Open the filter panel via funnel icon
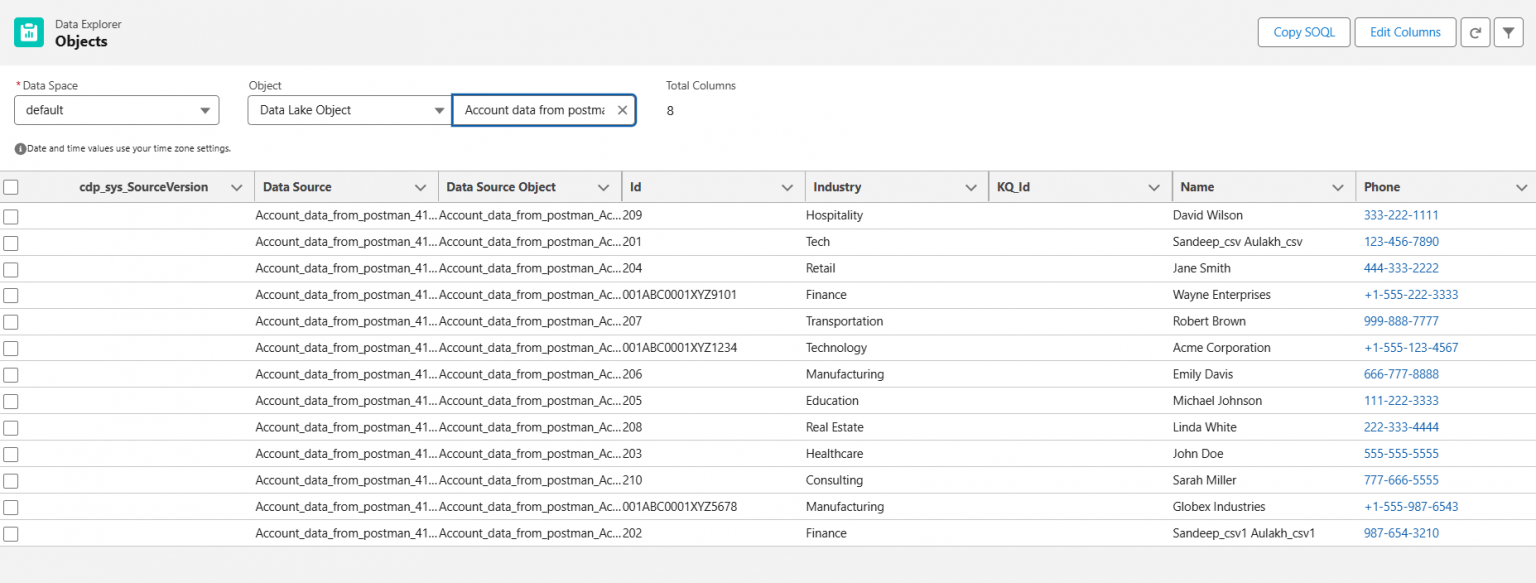This screenshot has width=1536, height=583. click(x=1508, y=32)
